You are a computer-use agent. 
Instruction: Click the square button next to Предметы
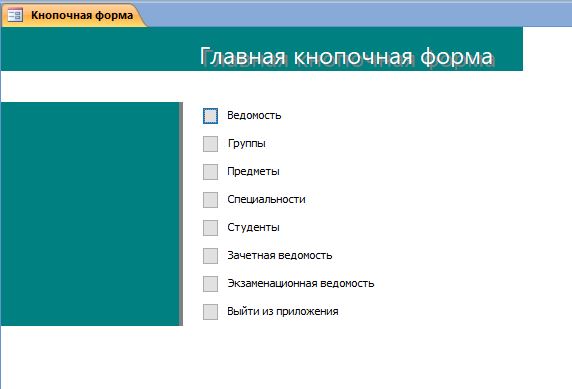click(x=210, y=172)
